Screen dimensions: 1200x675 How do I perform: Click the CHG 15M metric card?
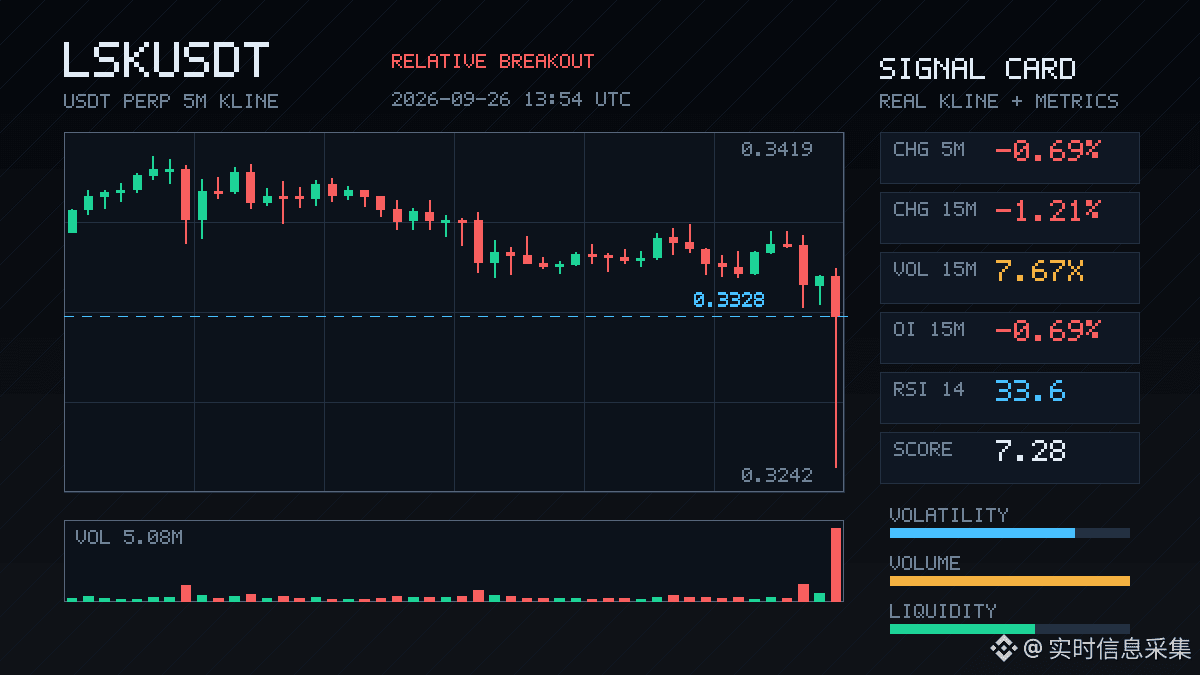click(1009, 217)
